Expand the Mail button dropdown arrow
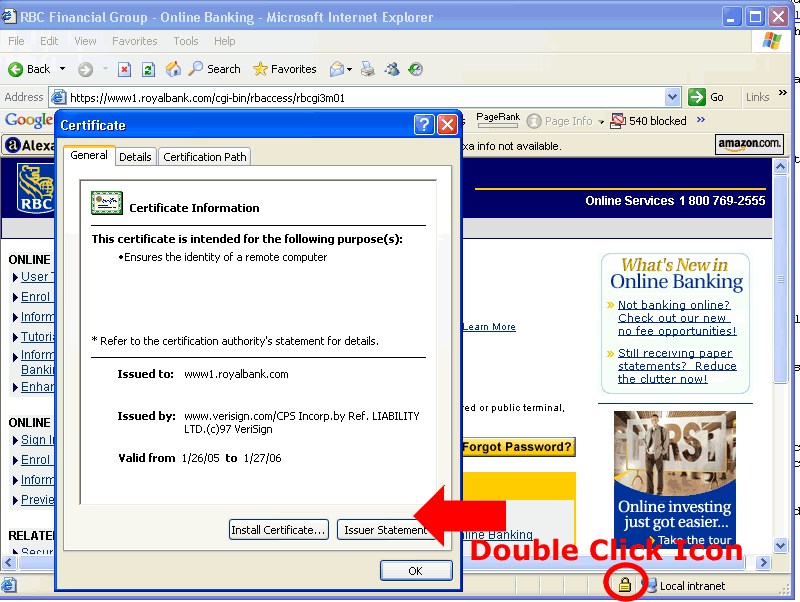800x602 pixels. coord(349,69)
